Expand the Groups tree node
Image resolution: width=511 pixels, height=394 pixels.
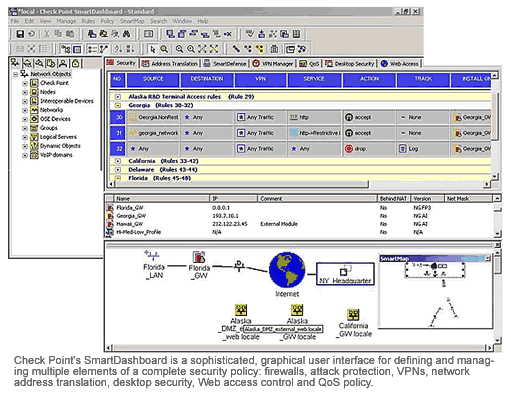click(25, 128)
